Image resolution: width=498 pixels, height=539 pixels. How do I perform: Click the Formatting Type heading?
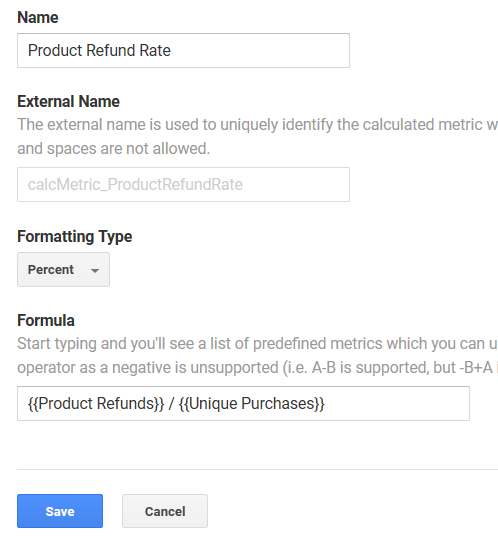75,236
